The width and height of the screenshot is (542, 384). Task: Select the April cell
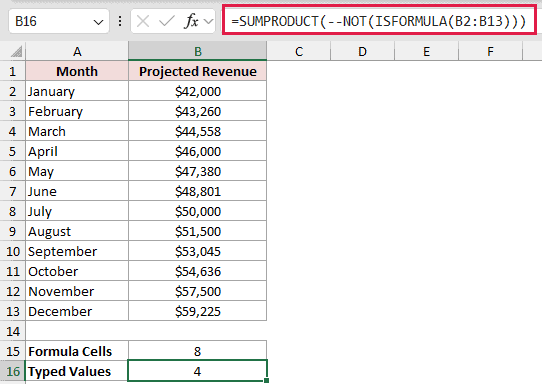pyautogui.click(x=77, y=151)
